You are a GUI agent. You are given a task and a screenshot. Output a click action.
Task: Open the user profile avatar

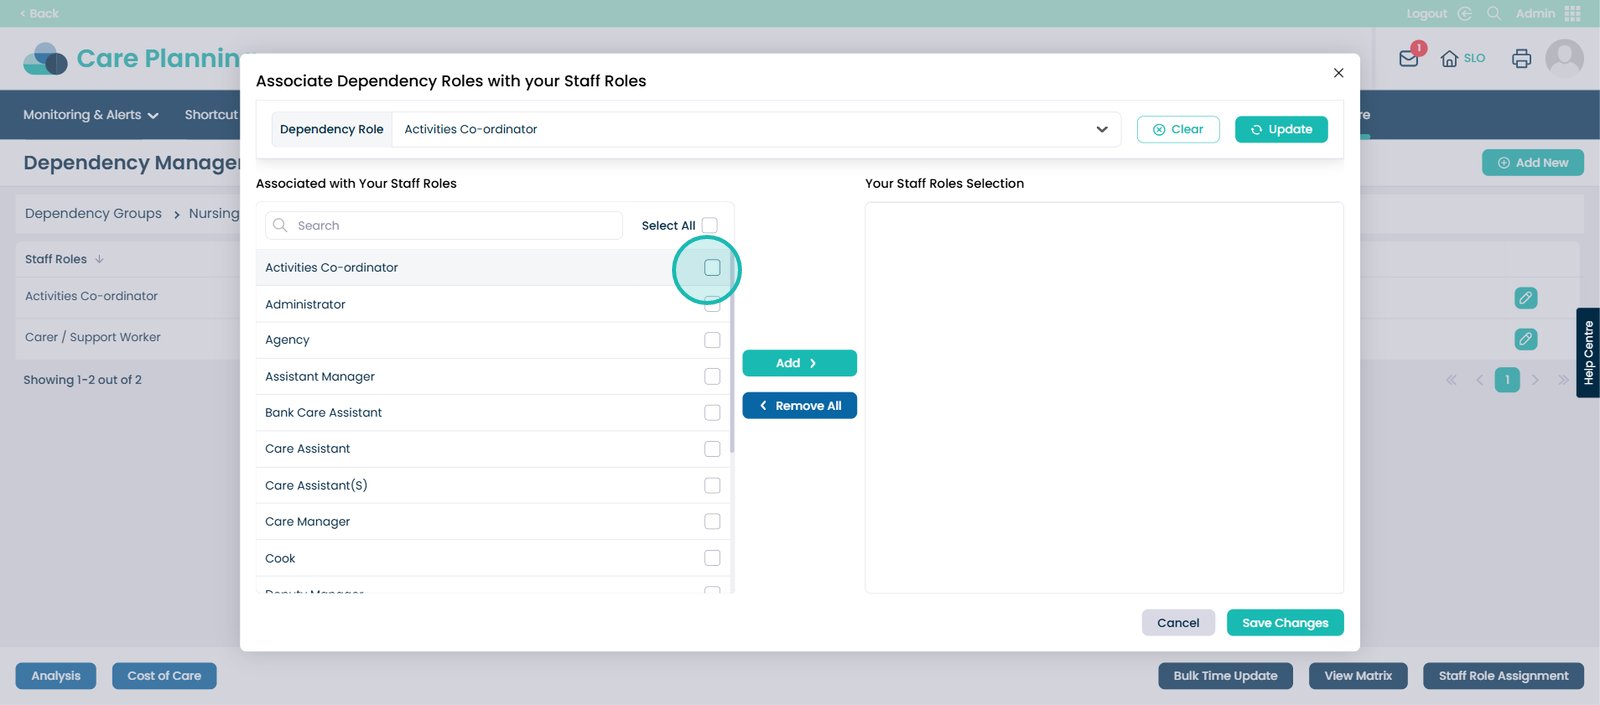[1564, 58]
